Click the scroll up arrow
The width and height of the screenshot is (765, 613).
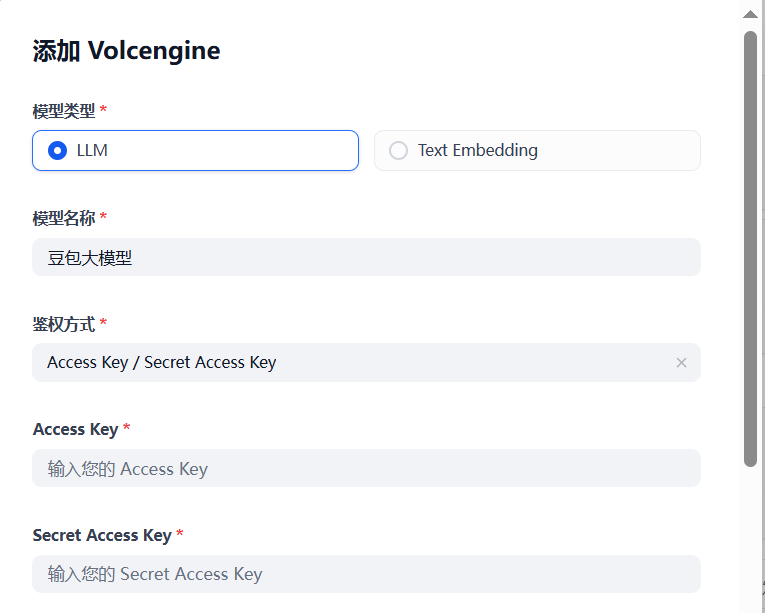point(750,14)
